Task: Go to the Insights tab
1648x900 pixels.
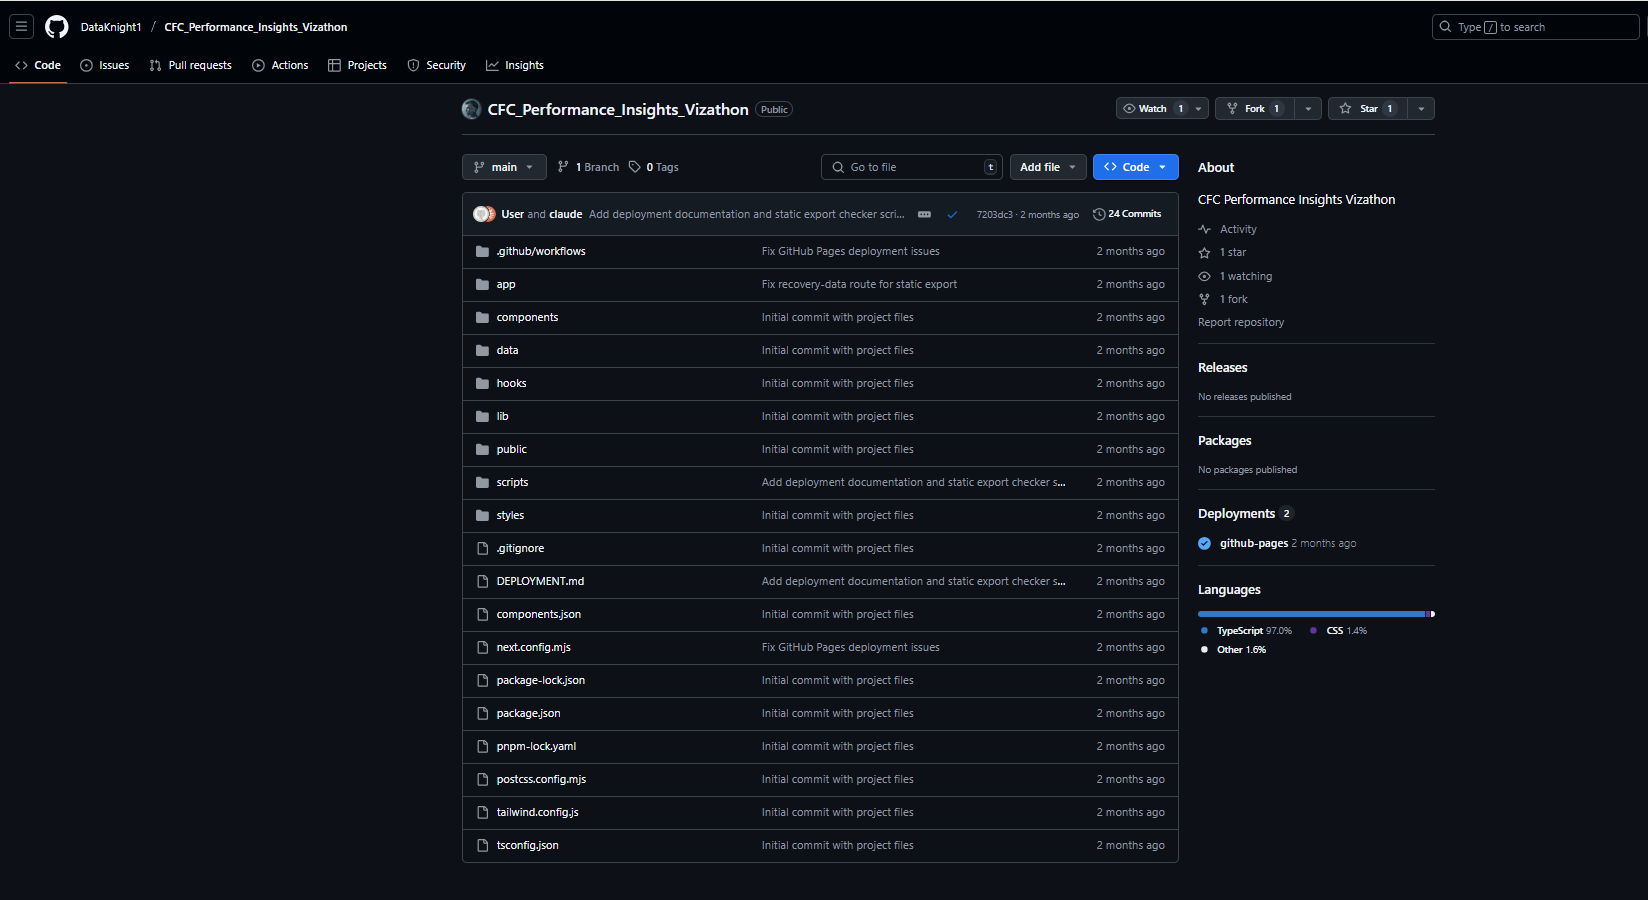Action: pos(515,65)
